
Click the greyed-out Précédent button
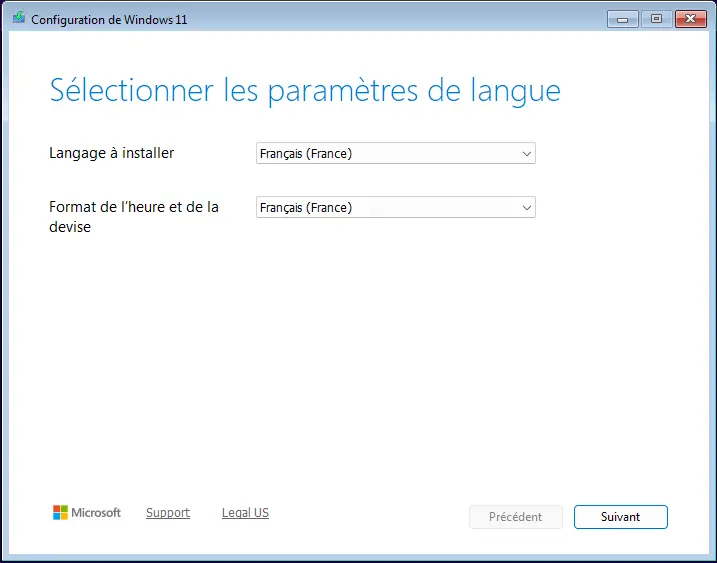(x=515, y=517)
